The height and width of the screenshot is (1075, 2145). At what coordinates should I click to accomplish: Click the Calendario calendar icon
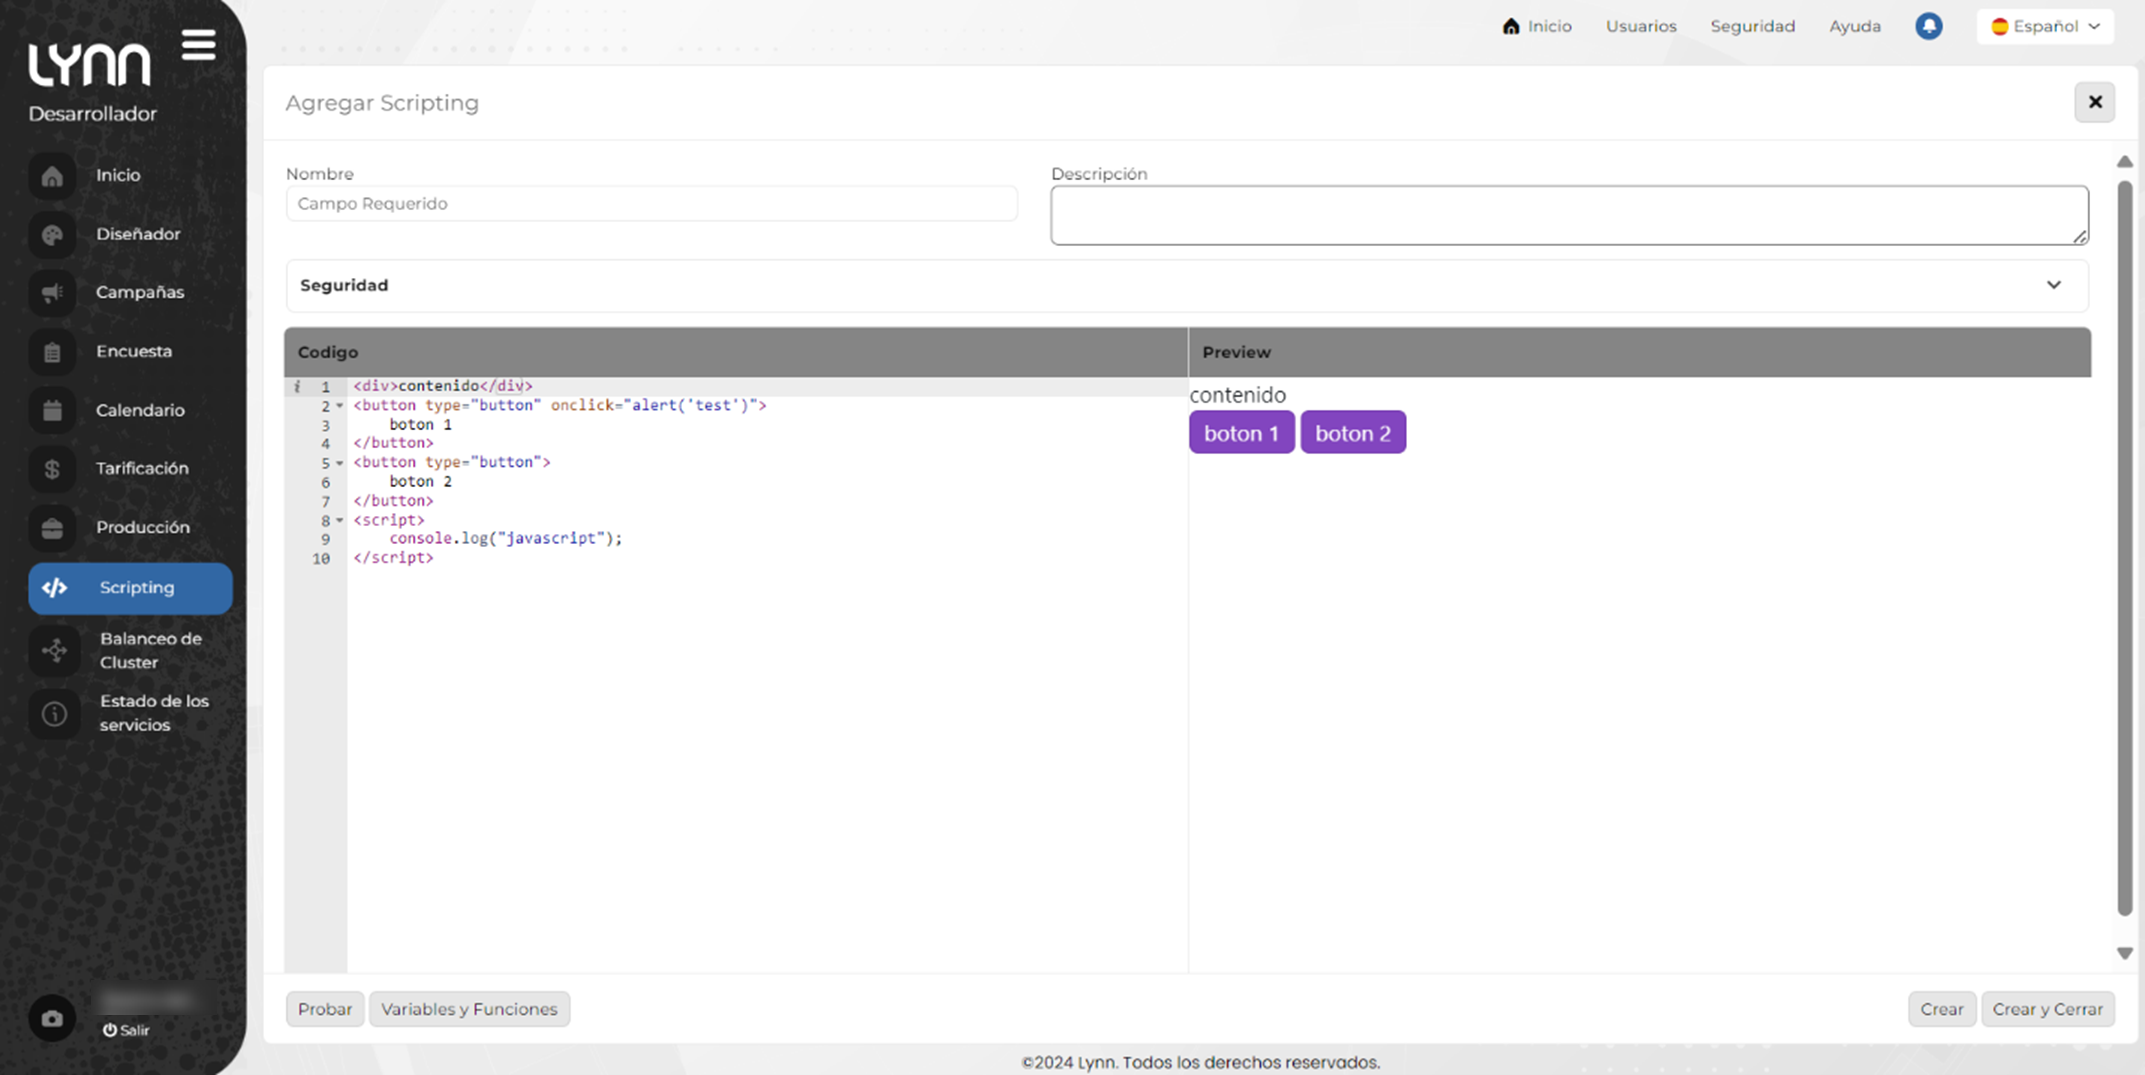52,411
